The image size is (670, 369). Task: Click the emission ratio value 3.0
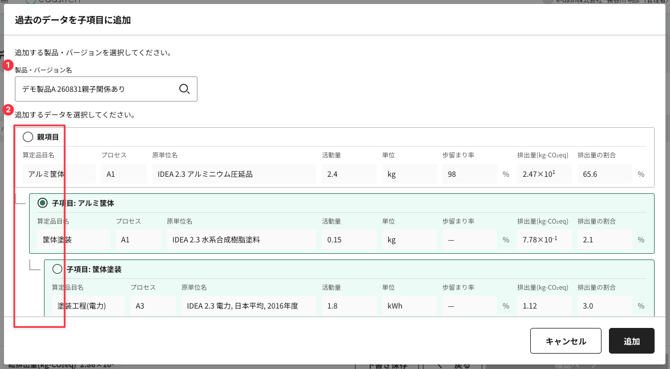click(605, 306)
